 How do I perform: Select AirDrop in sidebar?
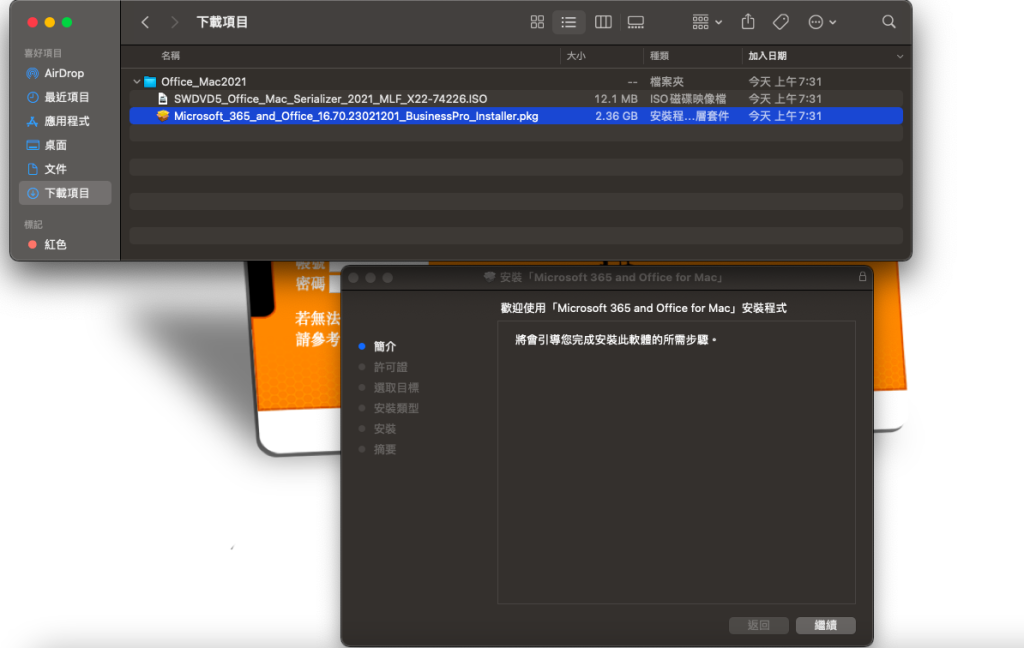(x=65, y=73)
